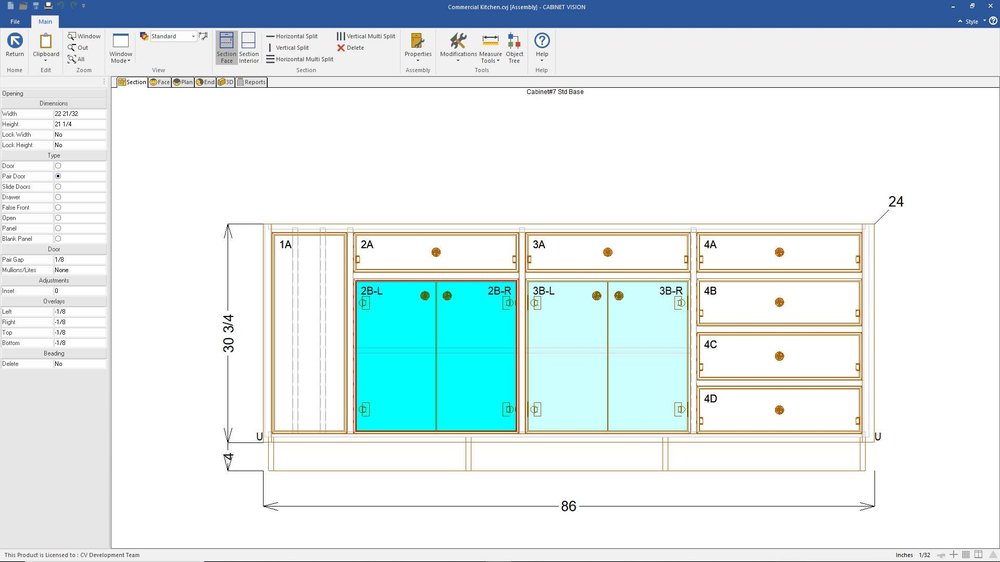1000x562 pixels.
Task: Select the False Front radio button
Action: [58, 207]
